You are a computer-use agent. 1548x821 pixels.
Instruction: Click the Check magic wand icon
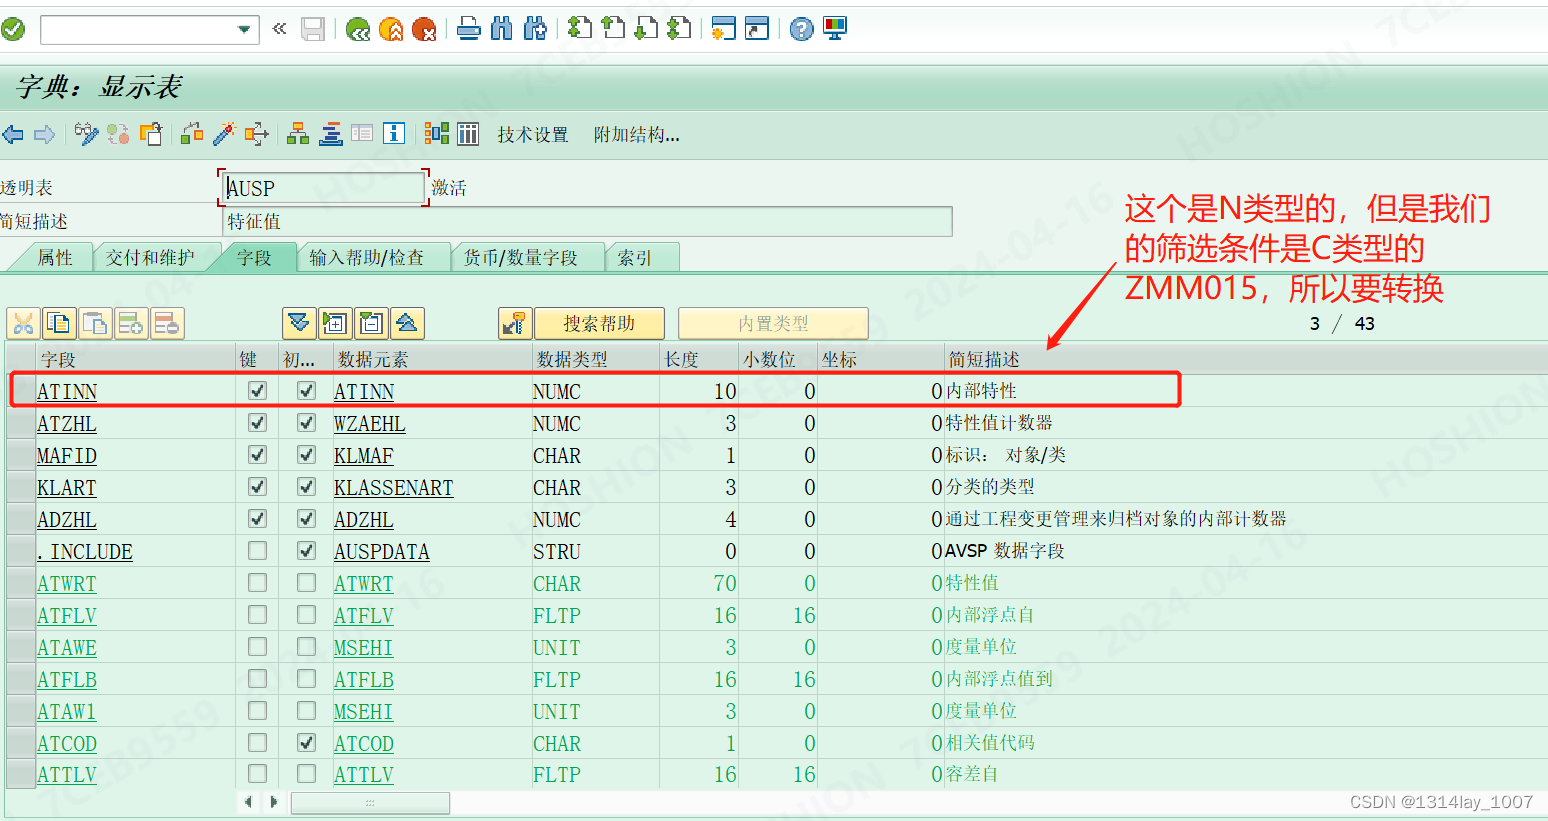[x=224, y=134]
